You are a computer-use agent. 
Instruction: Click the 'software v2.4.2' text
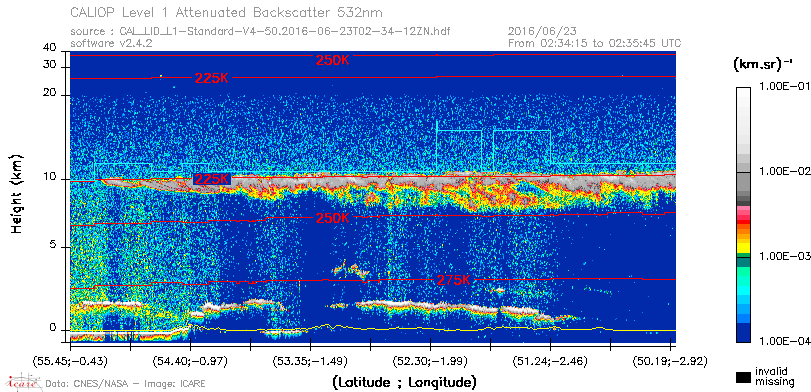111,43
